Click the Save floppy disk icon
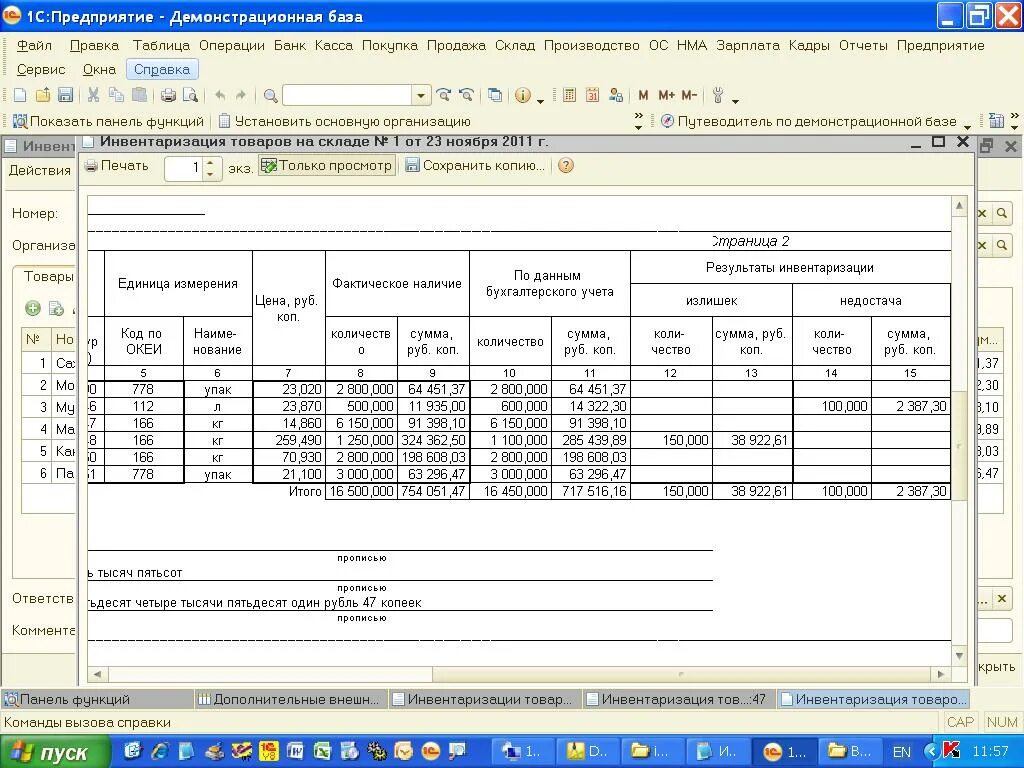Image resolution: width=1024 pixels, height=768 pixels. pos(65,95)
